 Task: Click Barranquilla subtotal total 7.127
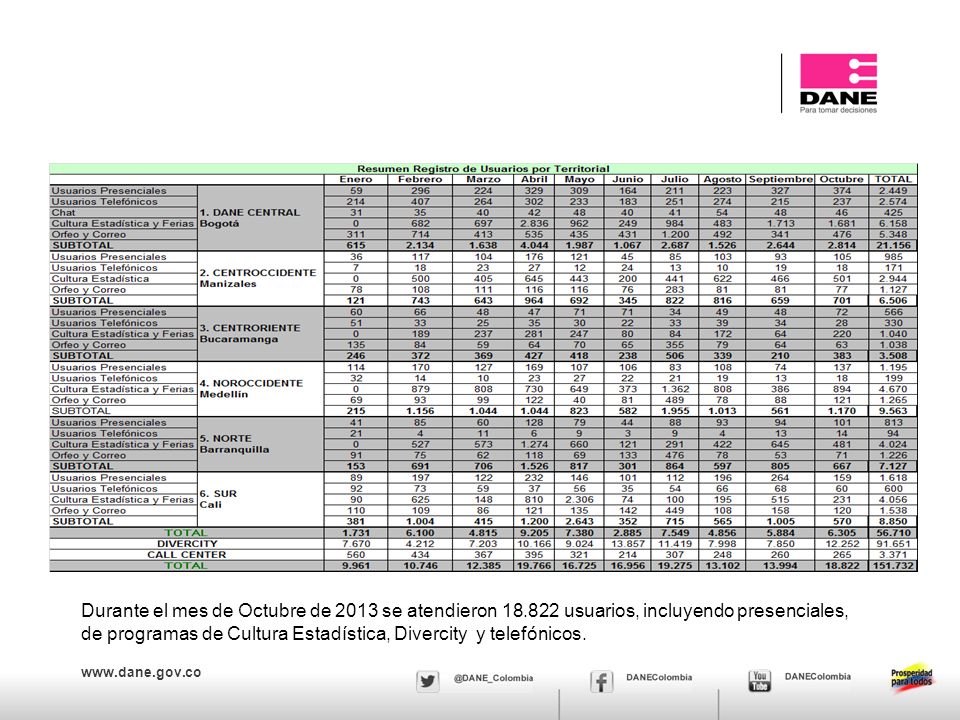tap(893, 466)
